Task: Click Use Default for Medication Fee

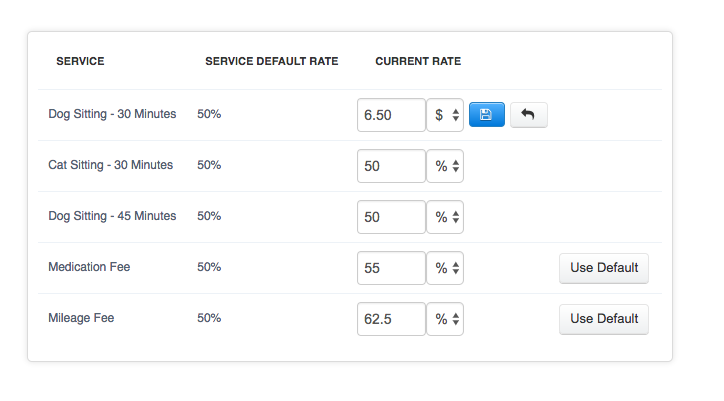Action: coord(604,268)
